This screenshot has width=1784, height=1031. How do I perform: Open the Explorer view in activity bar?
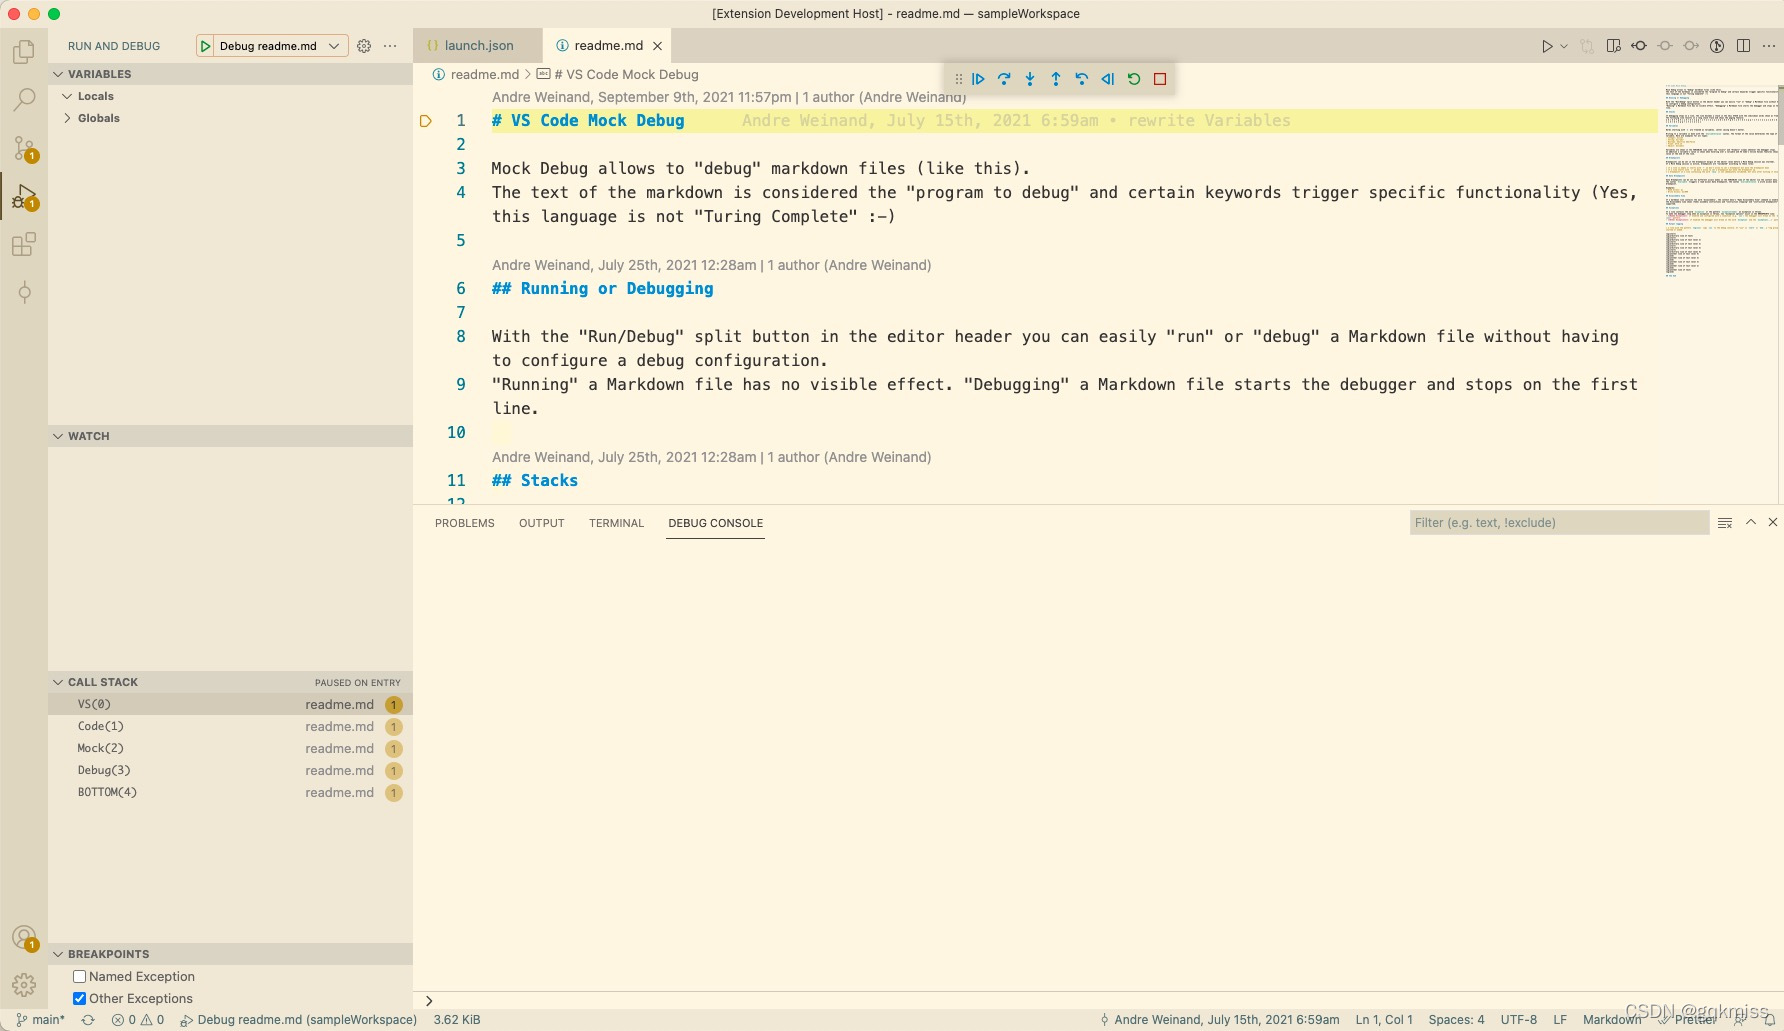coord(24,51)
